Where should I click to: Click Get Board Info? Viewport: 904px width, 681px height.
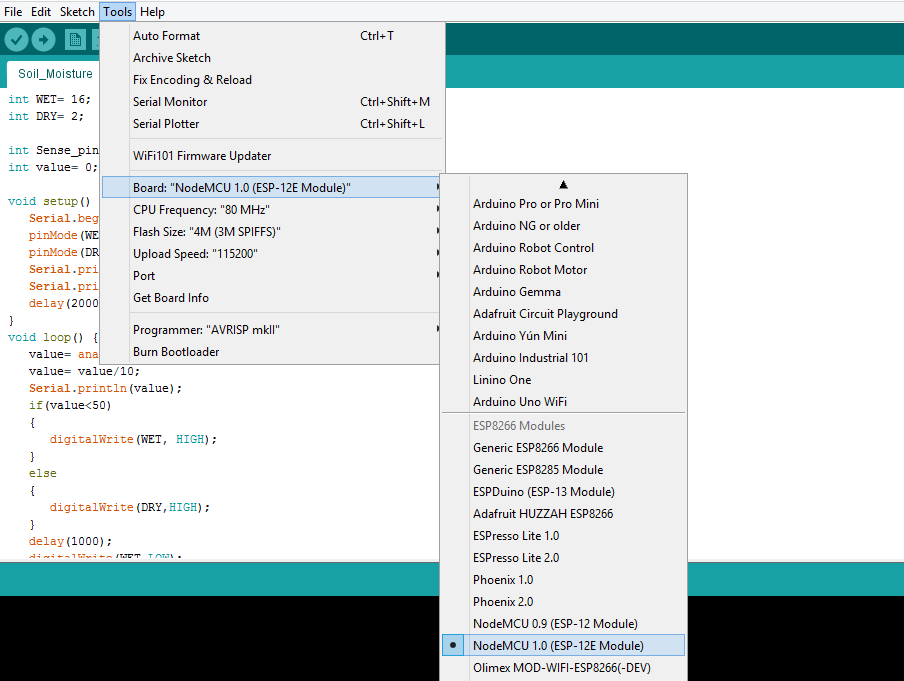coord(170,298)
